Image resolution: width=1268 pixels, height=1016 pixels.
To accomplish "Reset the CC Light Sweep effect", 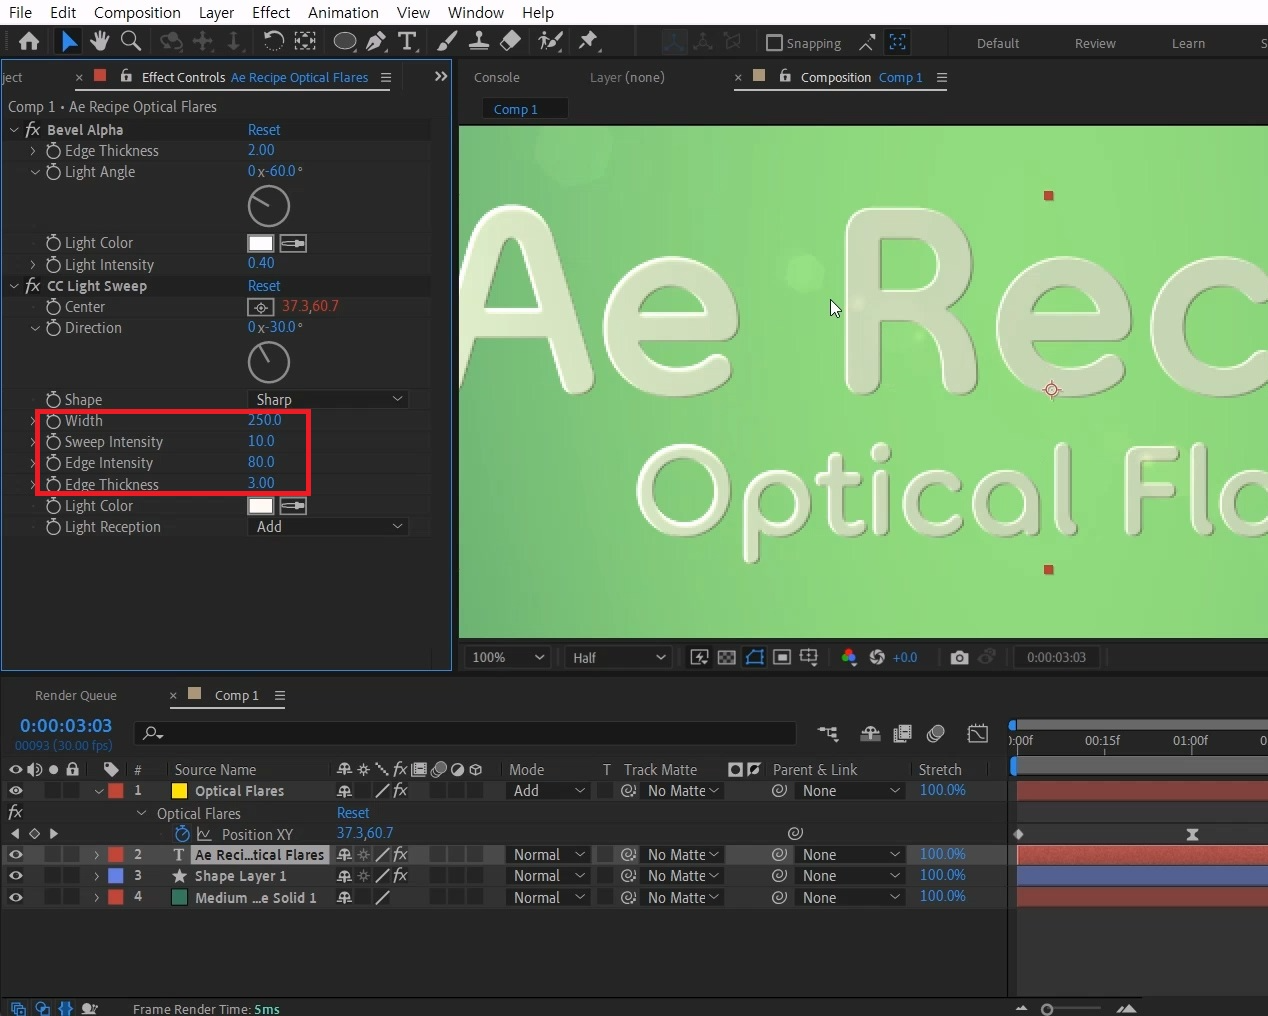I will click(264, 286).
